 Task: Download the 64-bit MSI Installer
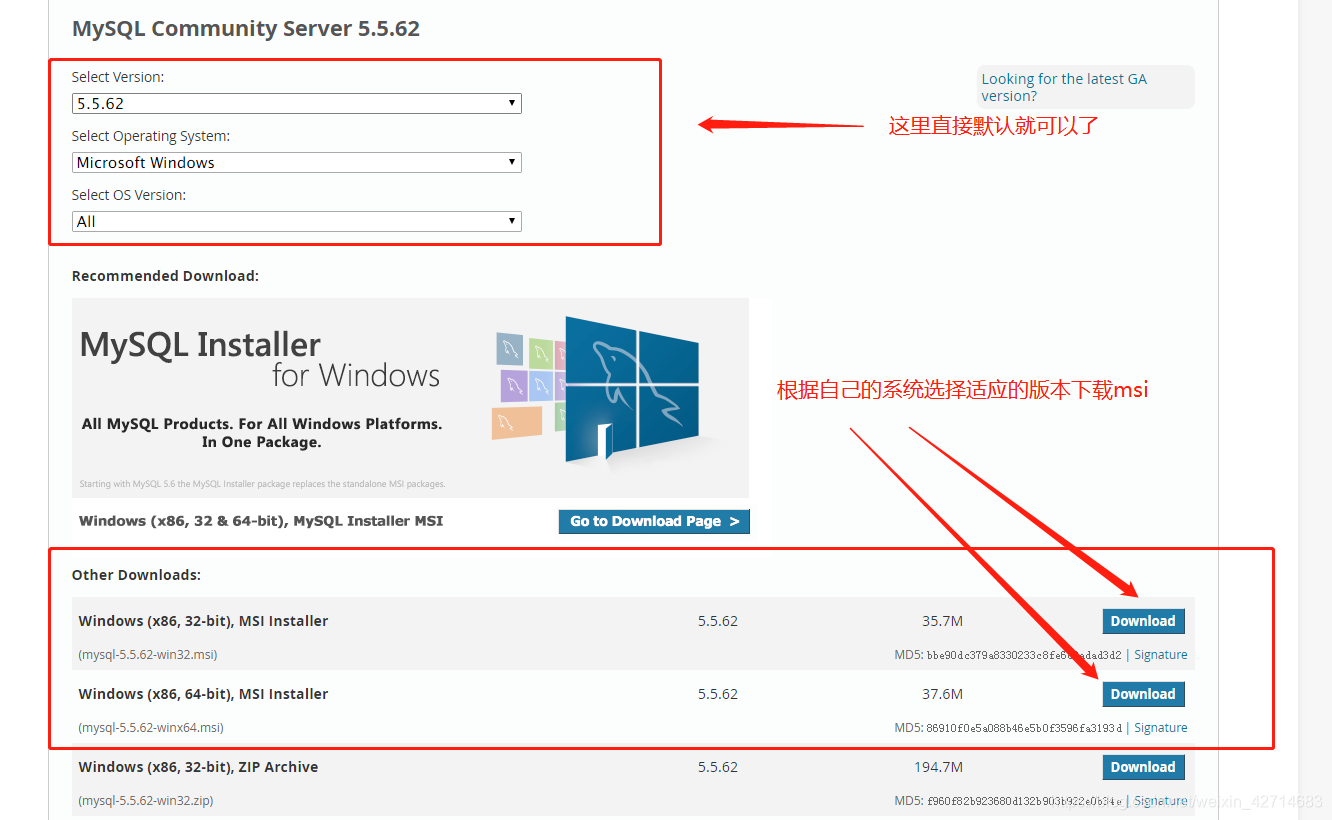click(1143, 694)
